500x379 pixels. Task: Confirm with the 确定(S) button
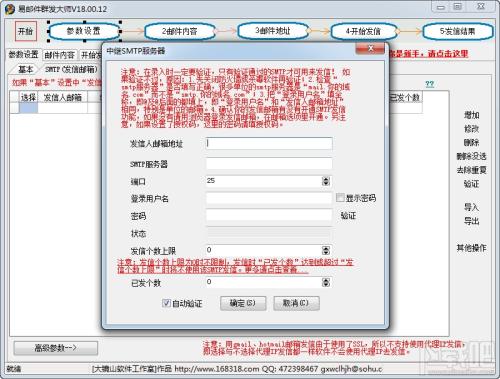243,303
